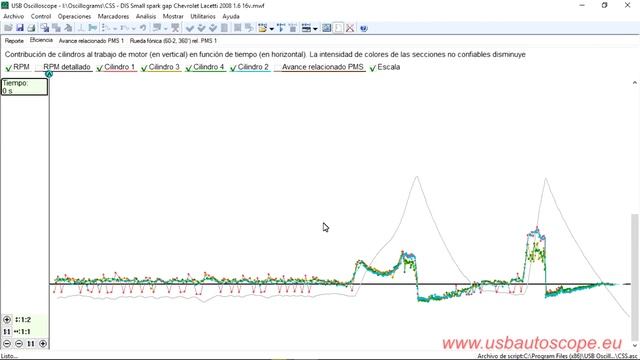Screen dimensions: 640x360
Task: Click the vertical scrollbar thumb
Action: (634, 276)
